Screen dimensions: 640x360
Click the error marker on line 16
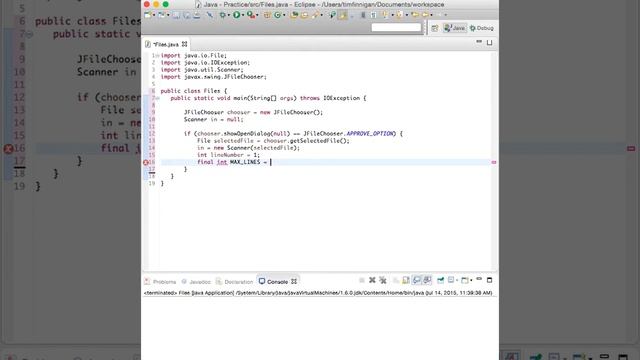coord(146,162)
